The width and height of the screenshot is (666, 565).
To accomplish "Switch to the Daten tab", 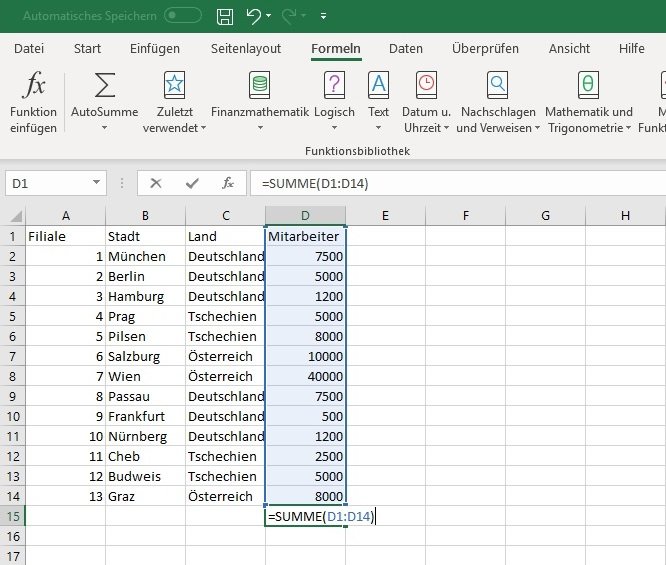I will point(405,48).
